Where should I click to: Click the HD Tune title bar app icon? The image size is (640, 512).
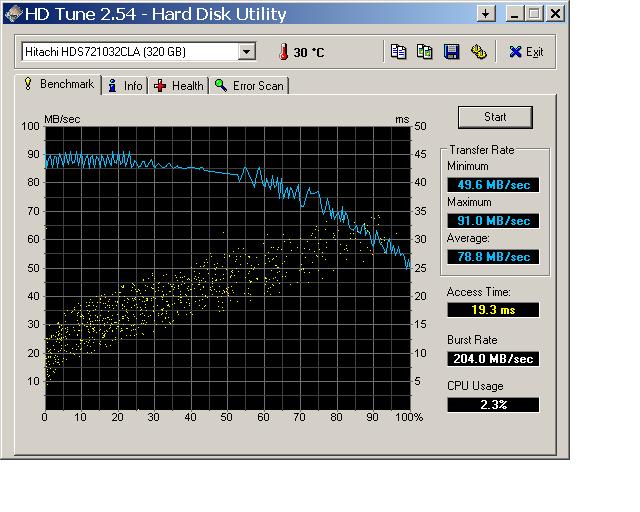pyautogui.click(x=14, y=14)
